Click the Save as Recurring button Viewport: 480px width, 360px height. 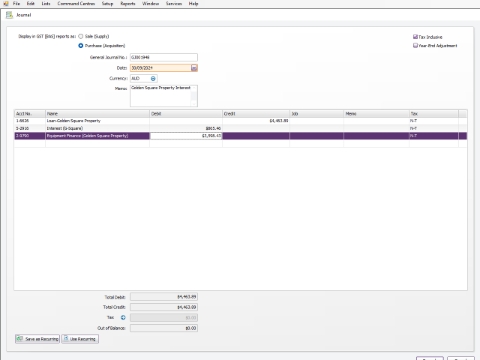37,339
